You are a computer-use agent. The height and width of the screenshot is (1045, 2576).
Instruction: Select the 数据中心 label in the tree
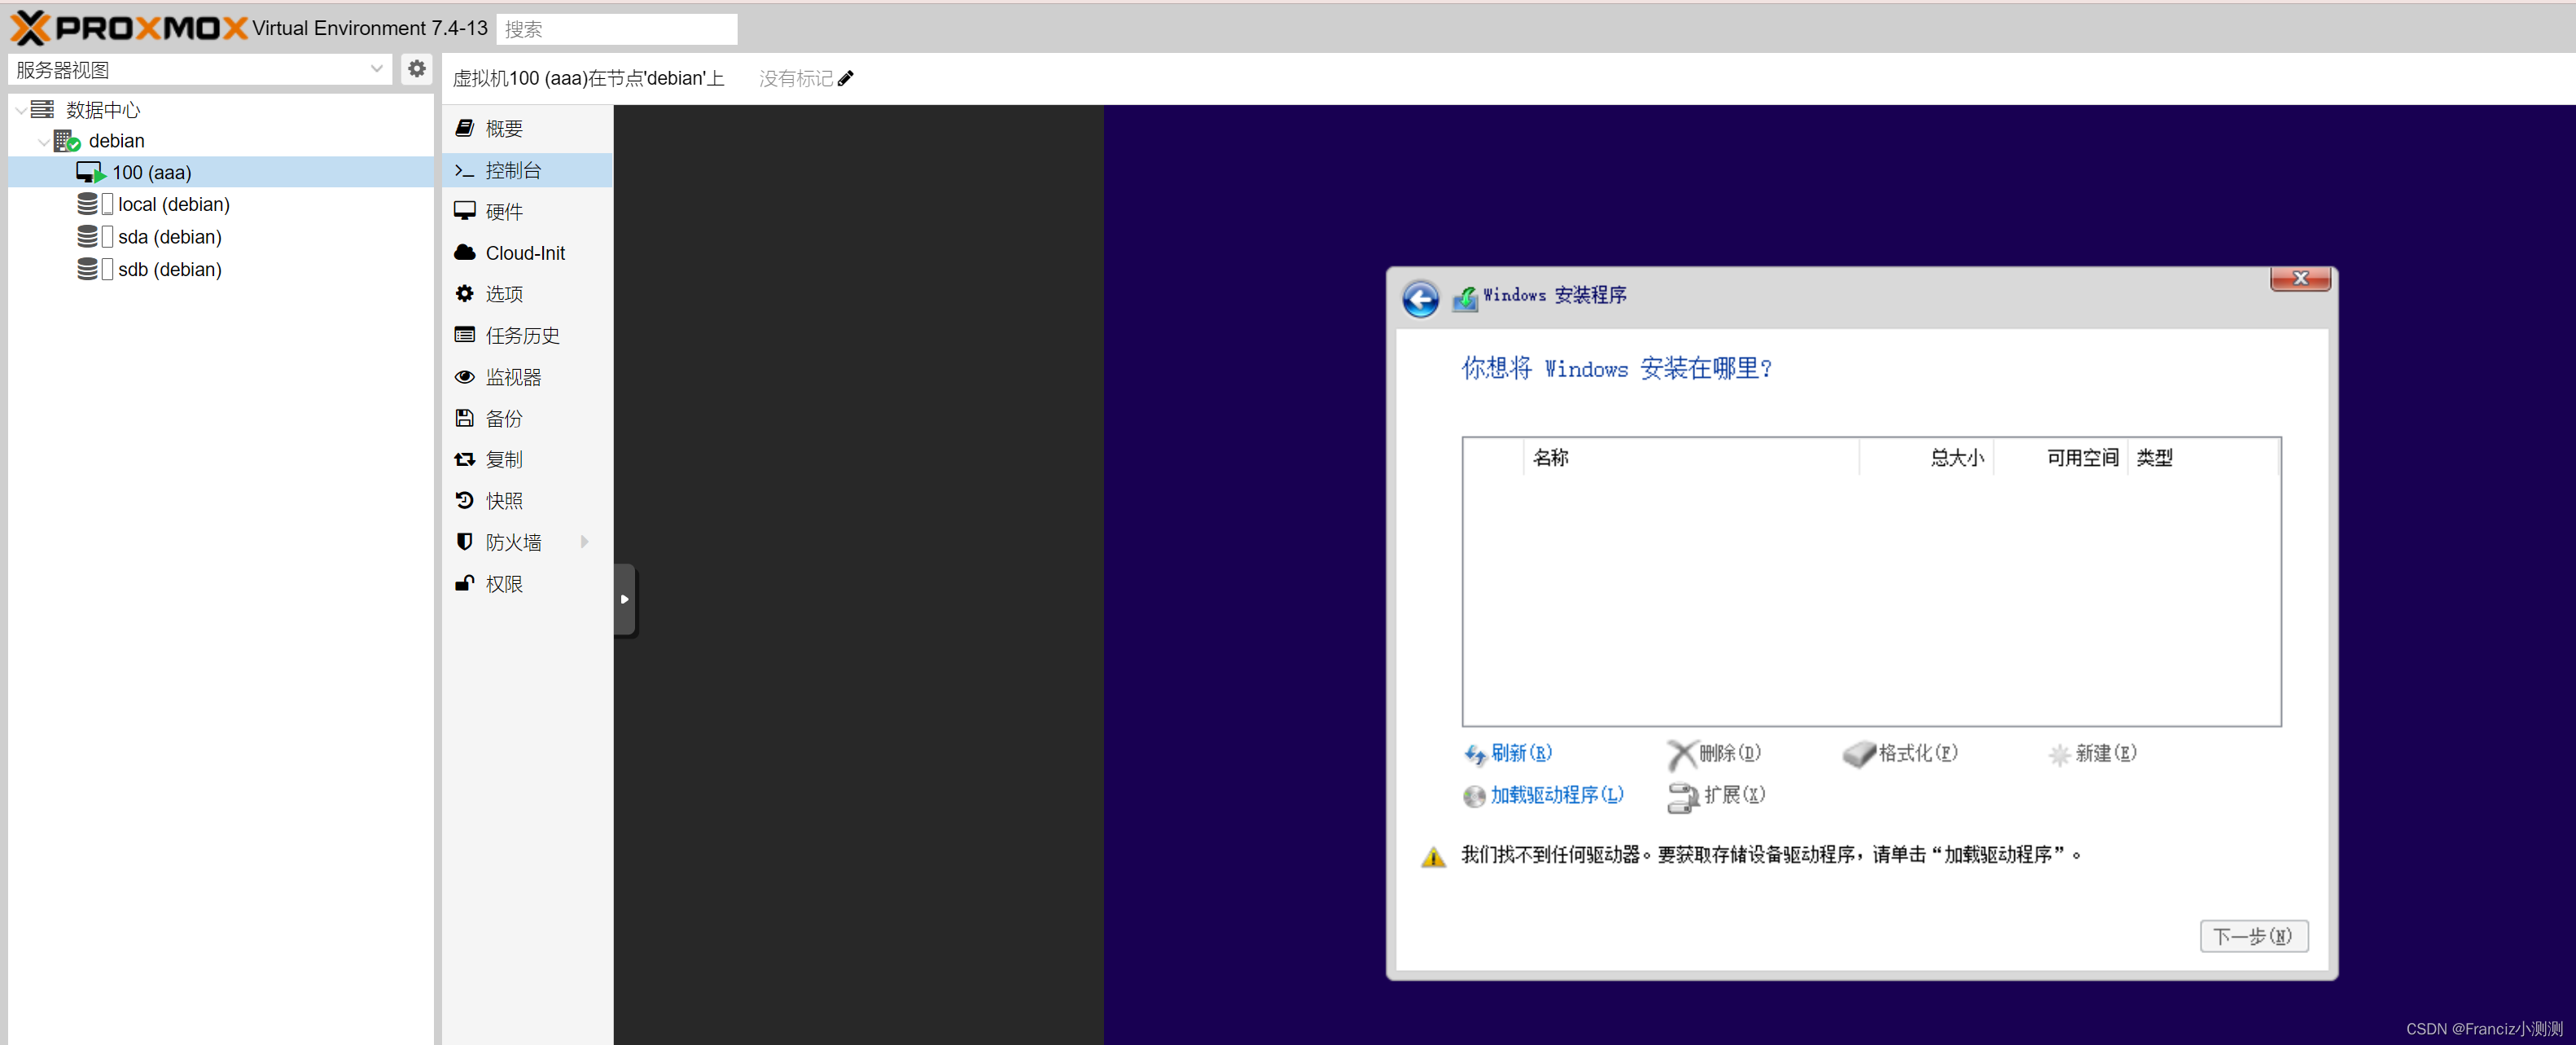[103, 109]
